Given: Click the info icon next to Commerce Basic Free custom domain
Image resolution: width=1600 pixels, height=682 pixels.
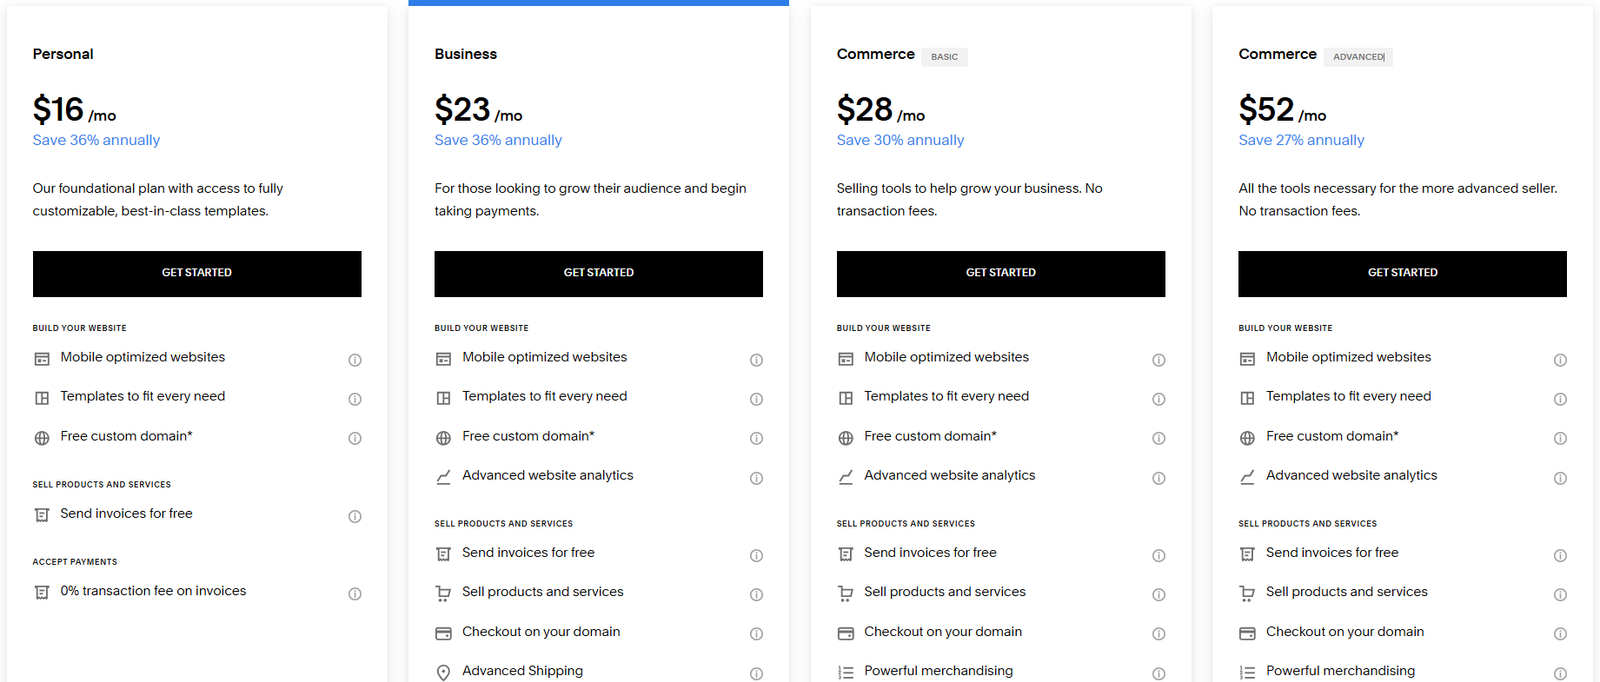Looking at the screenshot, I should (x=1159, y=438).
